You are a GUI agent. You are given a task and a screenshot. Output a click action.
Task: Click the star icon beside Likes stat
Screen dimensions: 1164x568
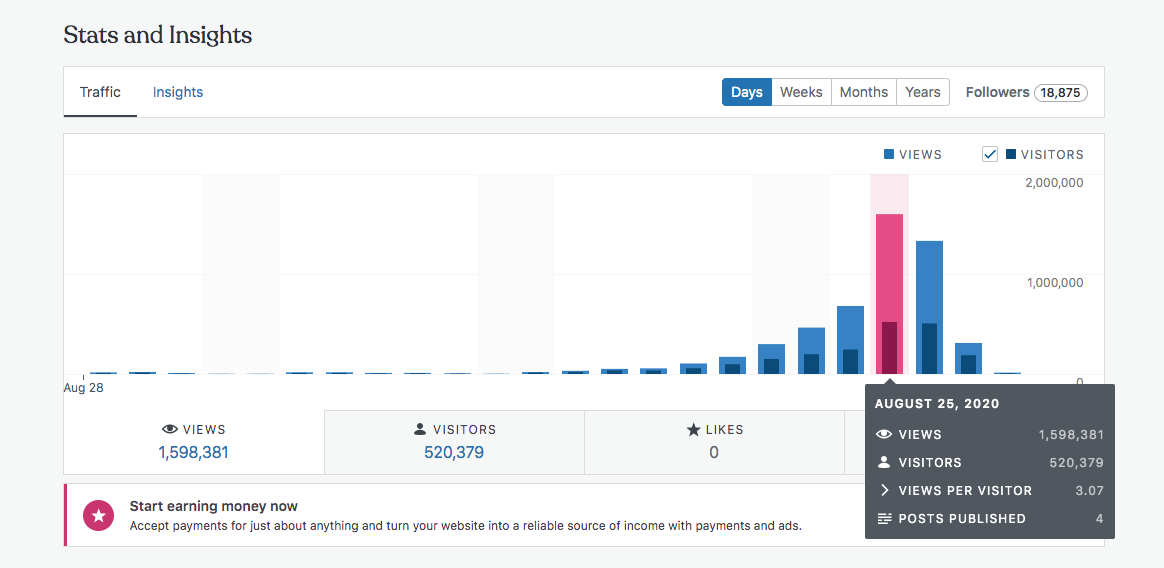pyautogui.click(x=693, y=430)
